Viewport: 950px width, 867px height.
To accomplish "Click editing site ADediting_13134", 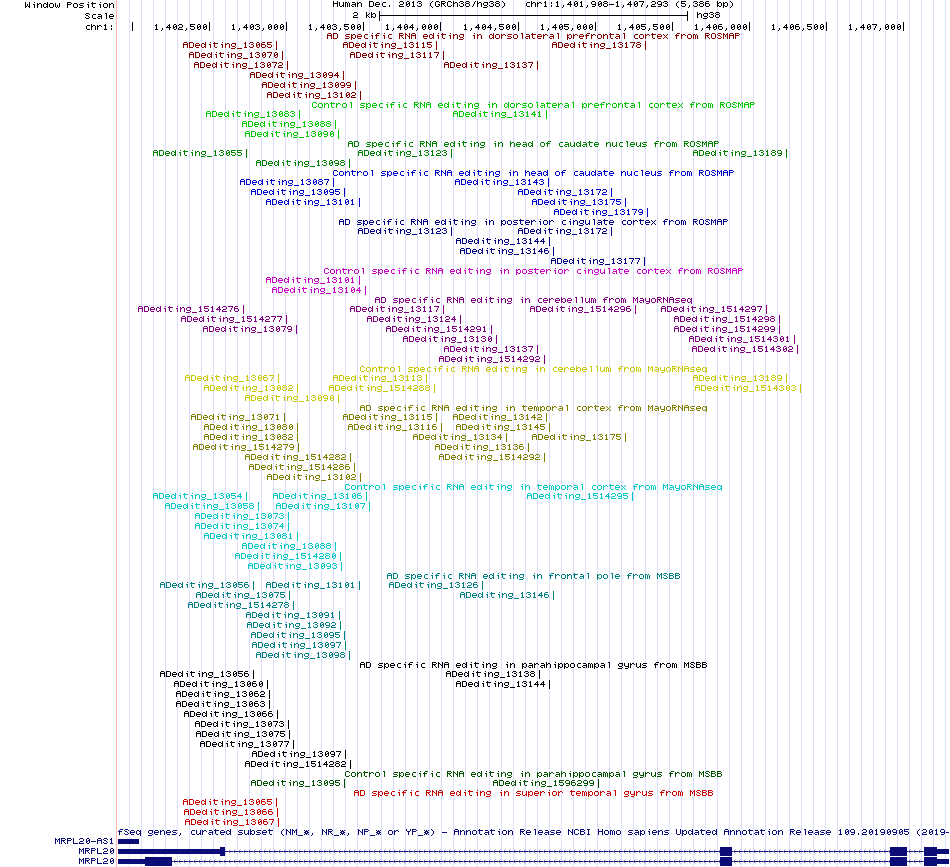I will click(460, 437).
